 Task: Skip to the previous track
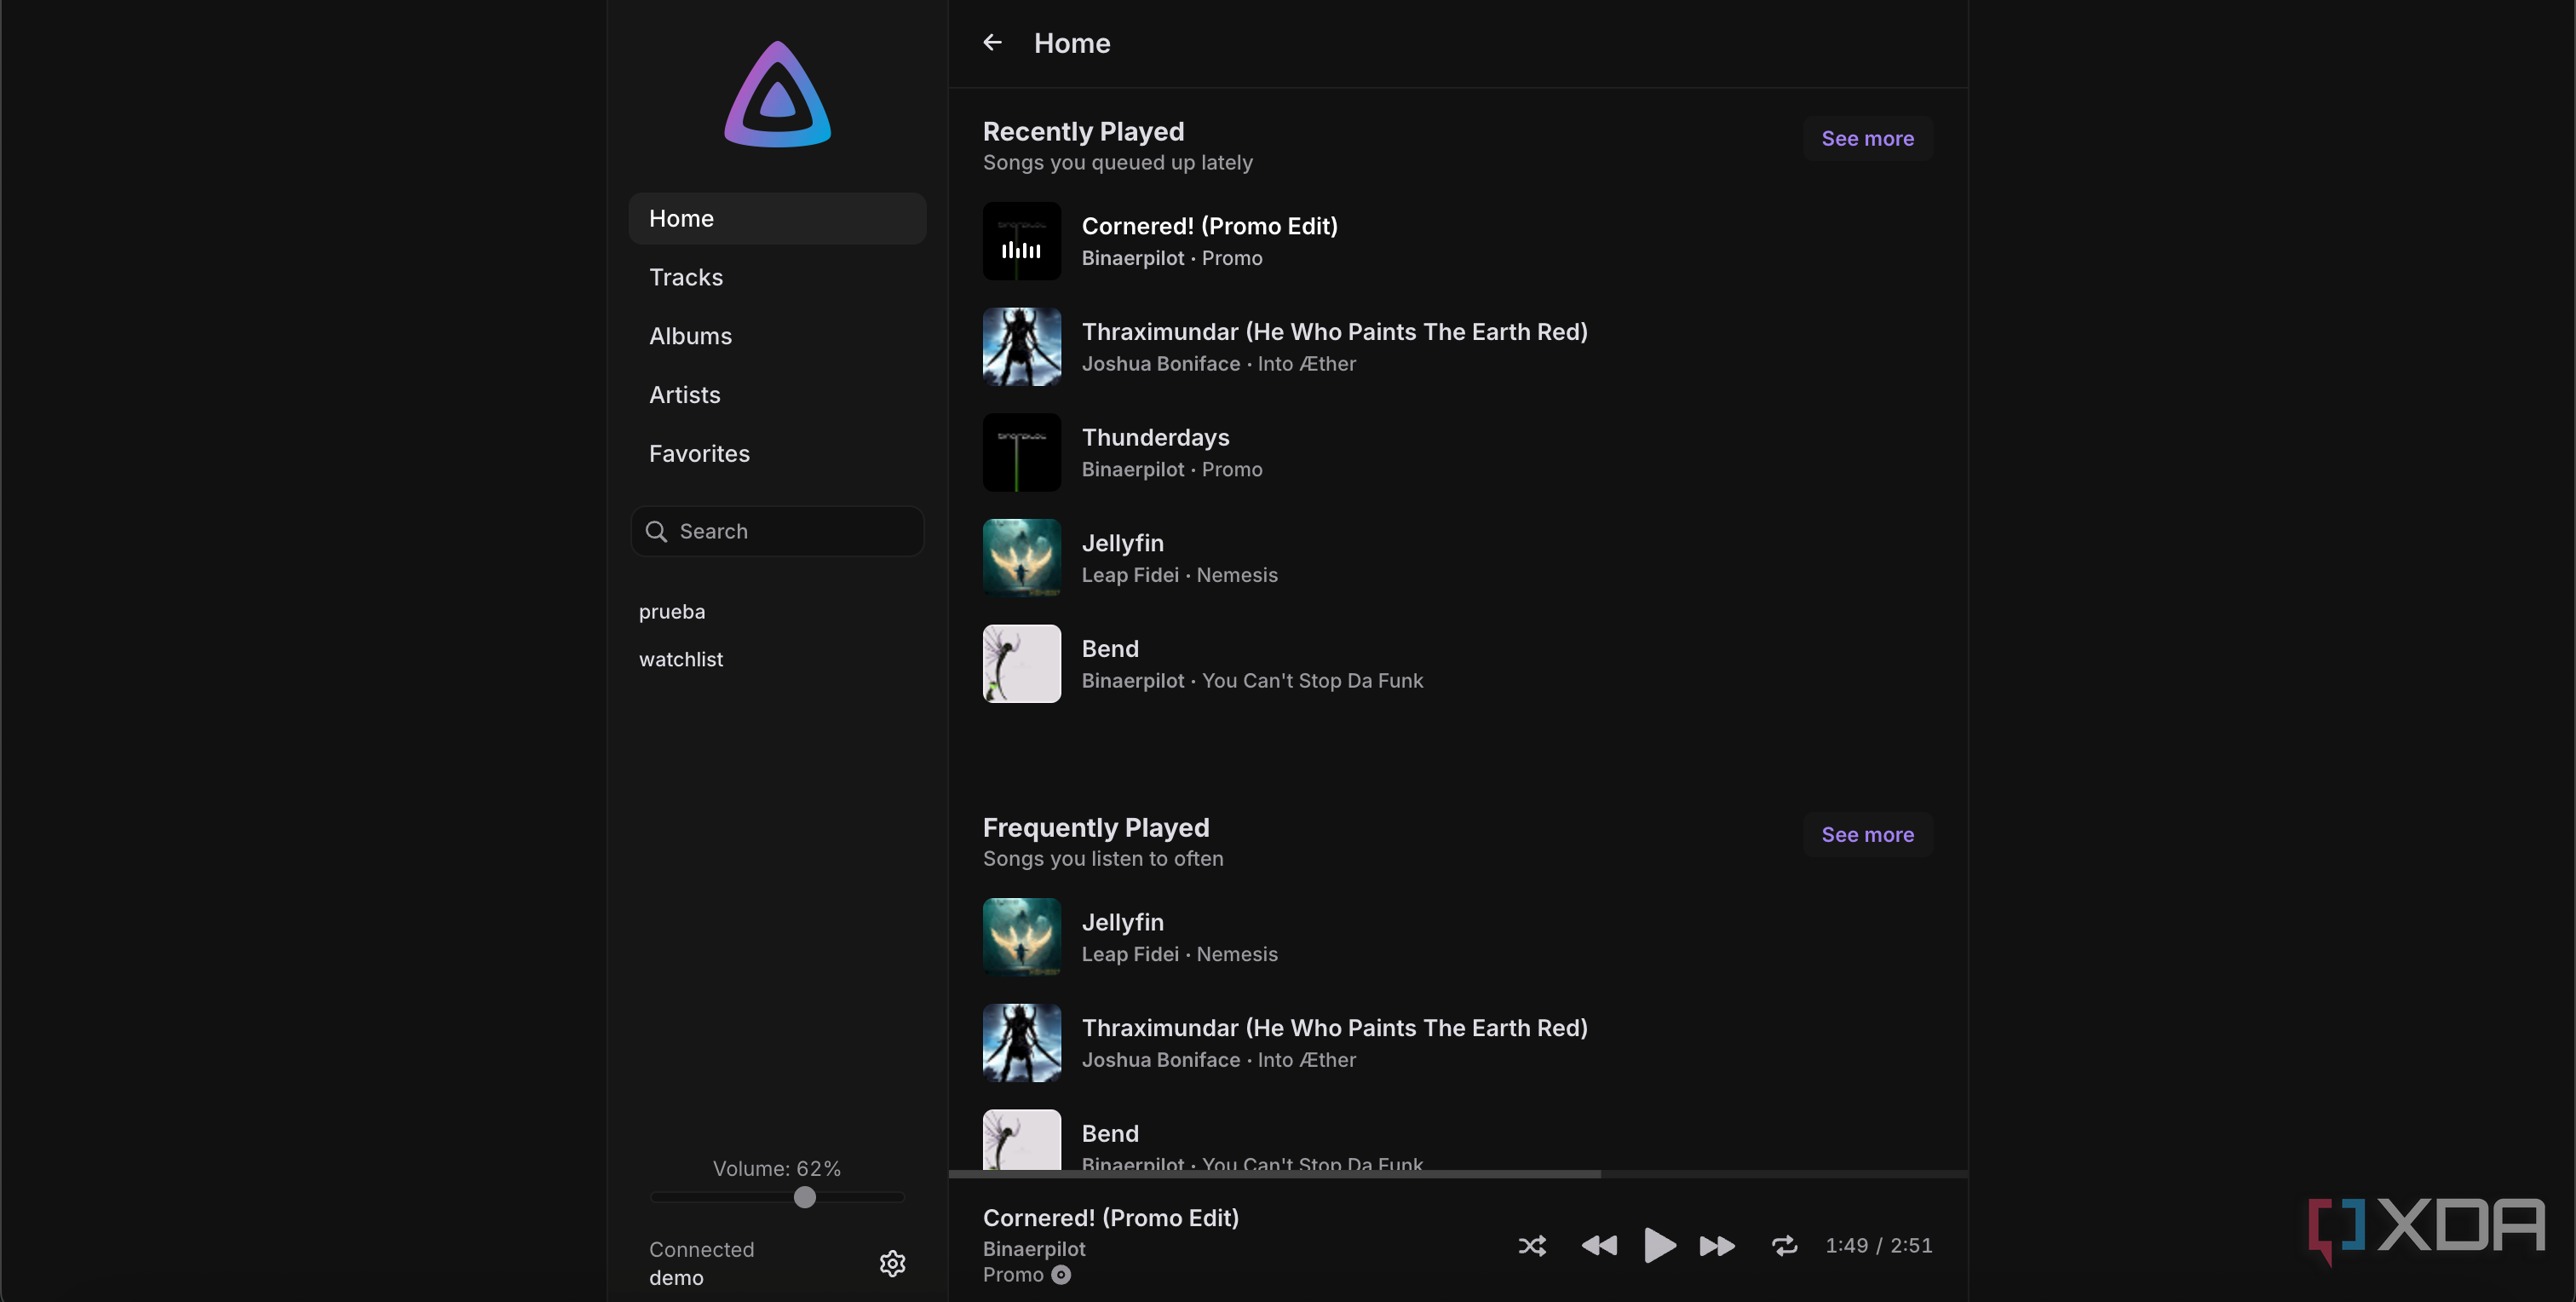1598,1245
